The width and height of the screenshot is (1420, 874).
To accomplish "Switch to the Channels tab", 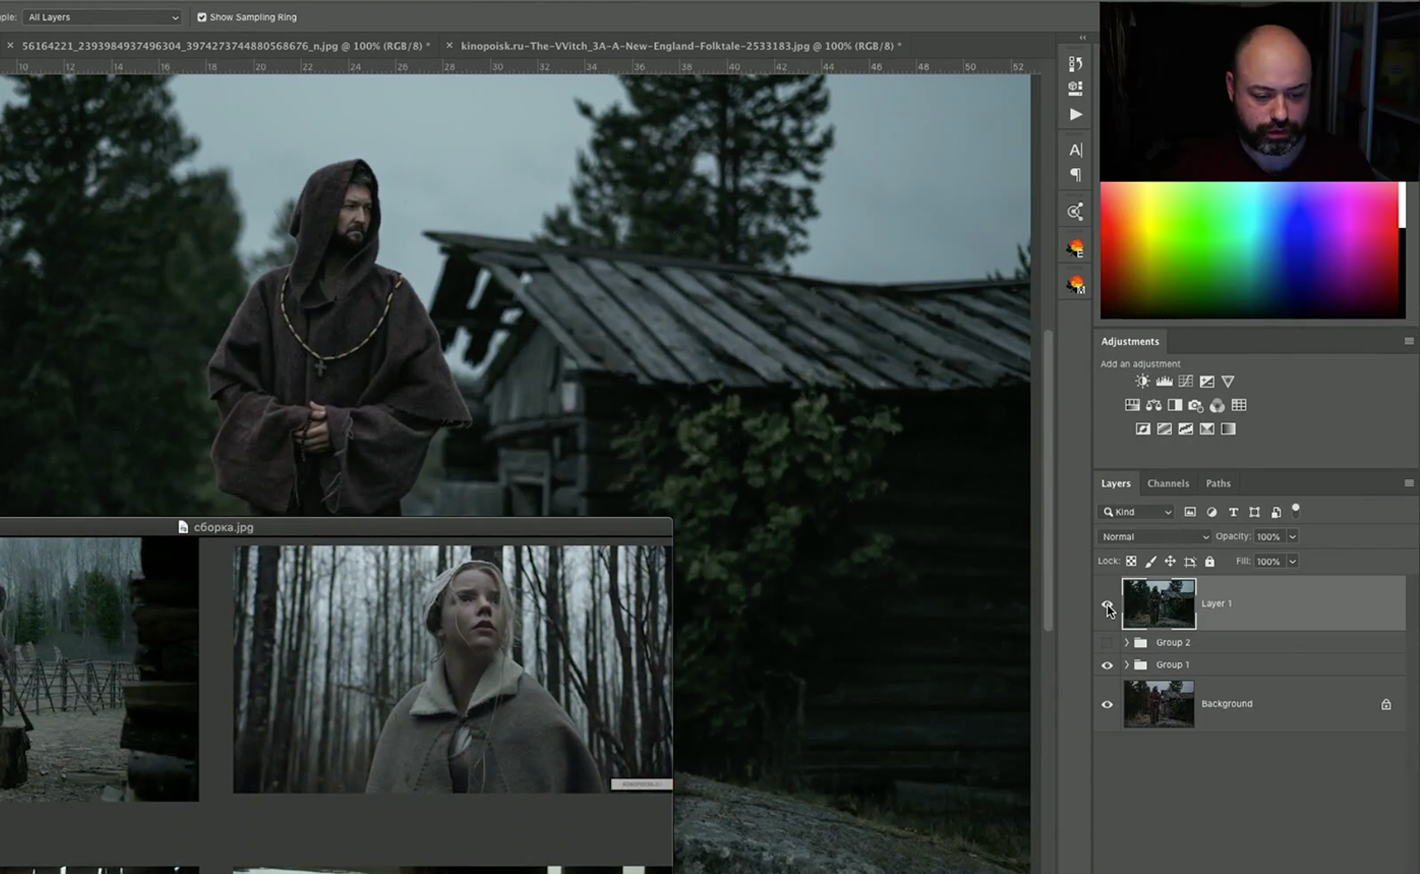I will [x=1167, y=483].
